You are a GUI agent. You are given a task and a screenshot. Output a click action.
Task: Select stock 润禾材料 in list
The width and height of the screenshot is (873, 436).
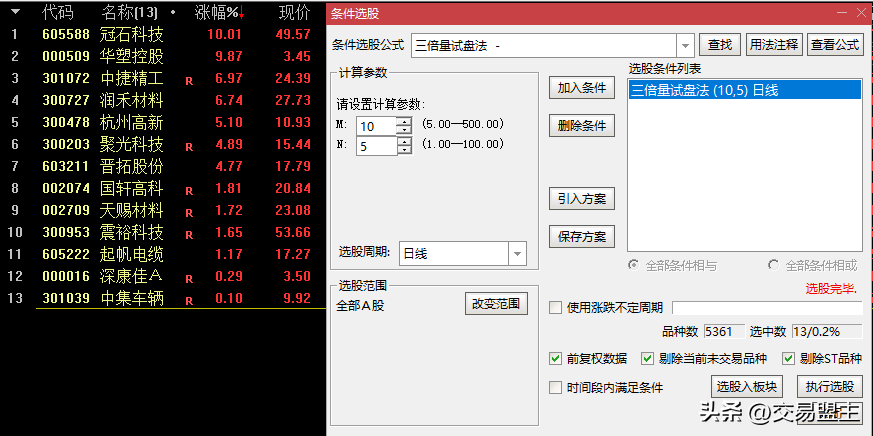(132, 100)
